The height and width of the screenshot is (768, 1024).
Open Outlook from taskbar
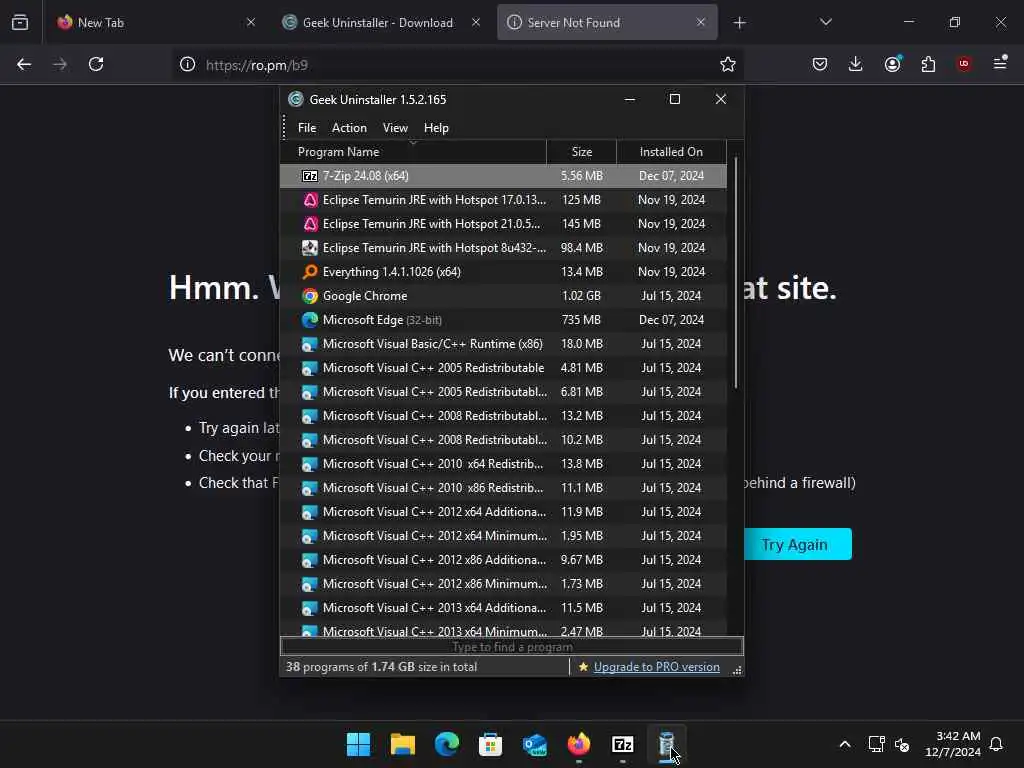534,744
